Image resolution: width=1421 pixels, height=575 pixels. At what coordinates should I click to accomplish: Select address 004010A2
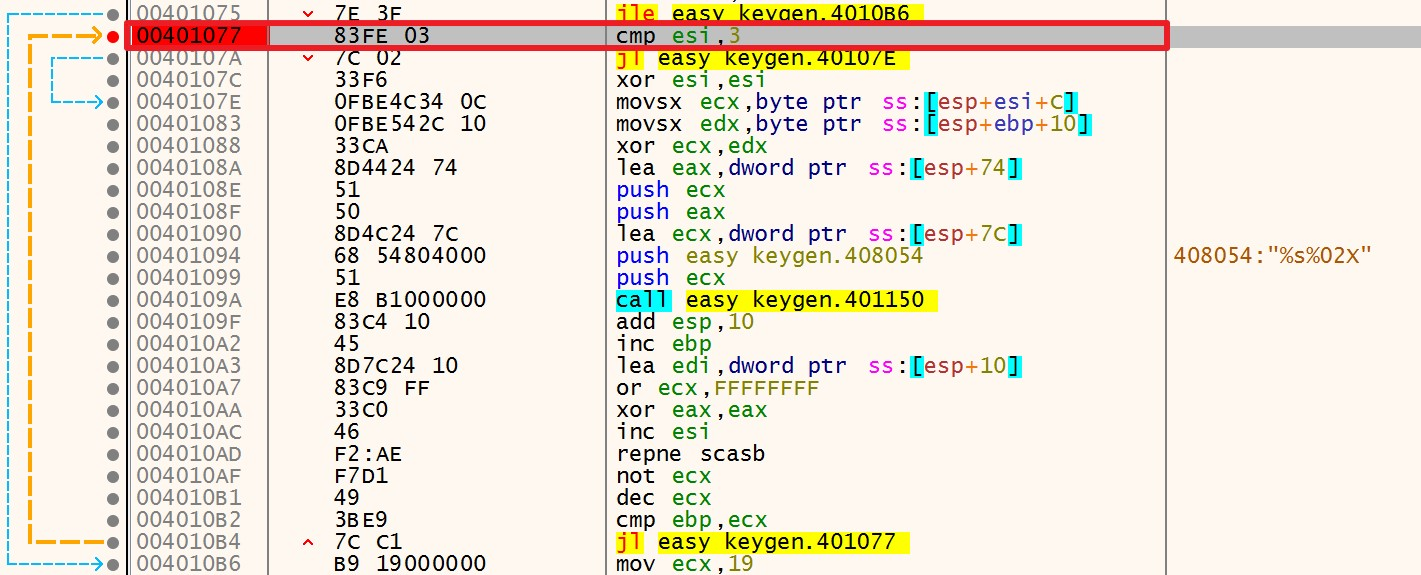pyautogui.click(x=189, y=344)
